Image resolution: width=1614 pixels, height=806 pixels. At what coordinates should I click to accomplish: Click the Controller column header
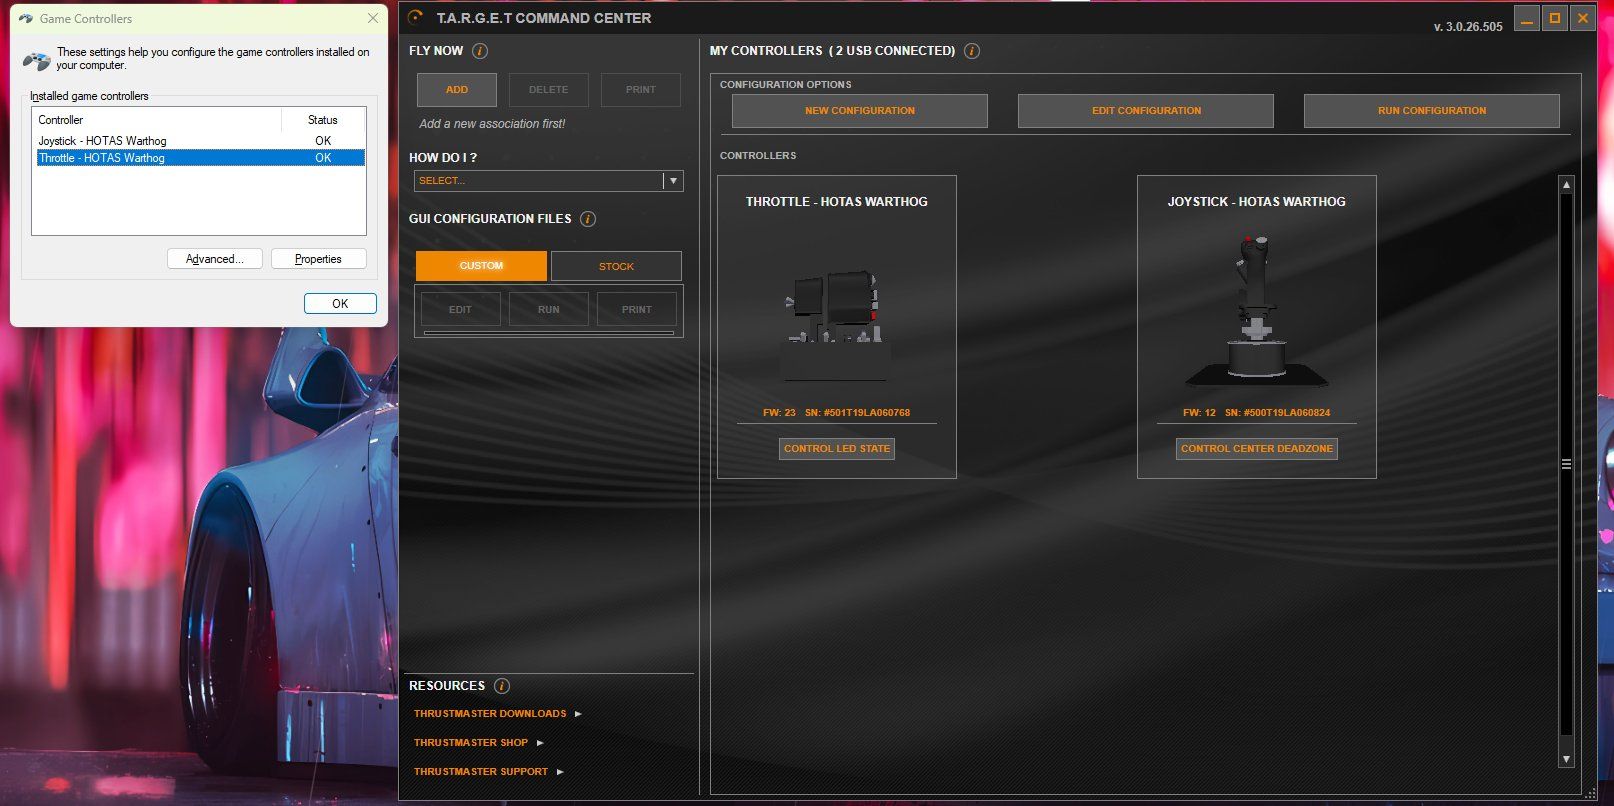point(157,120)
